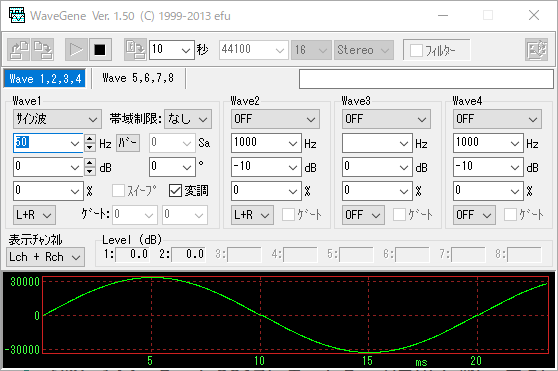Click the load settings toolbar icon

19,49
